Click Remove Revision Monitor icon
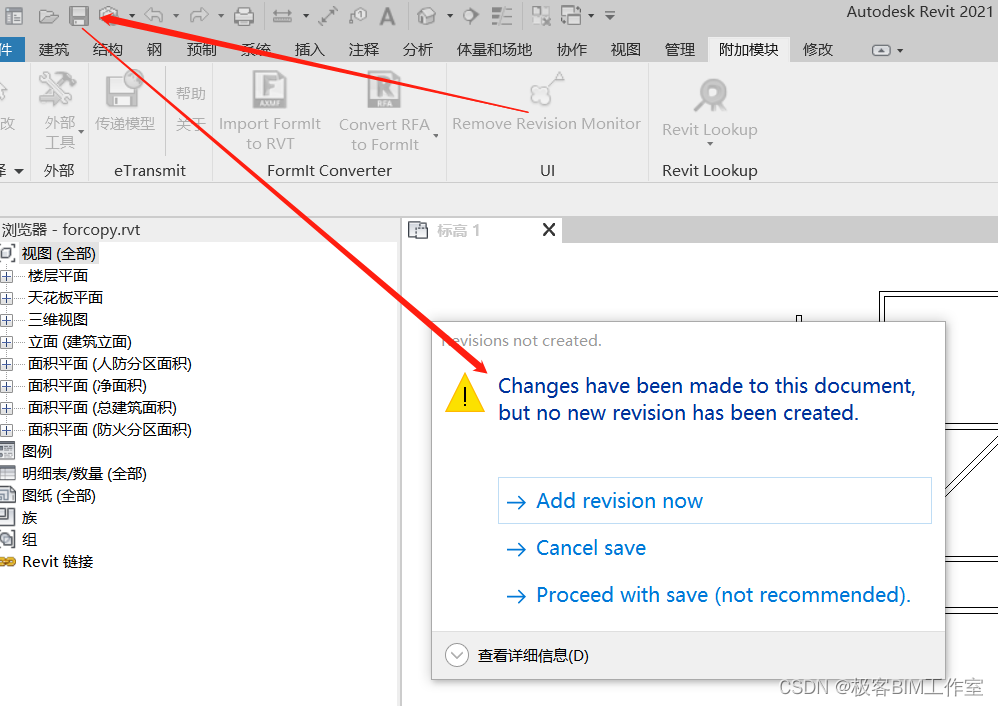 (x=547, y=89)
